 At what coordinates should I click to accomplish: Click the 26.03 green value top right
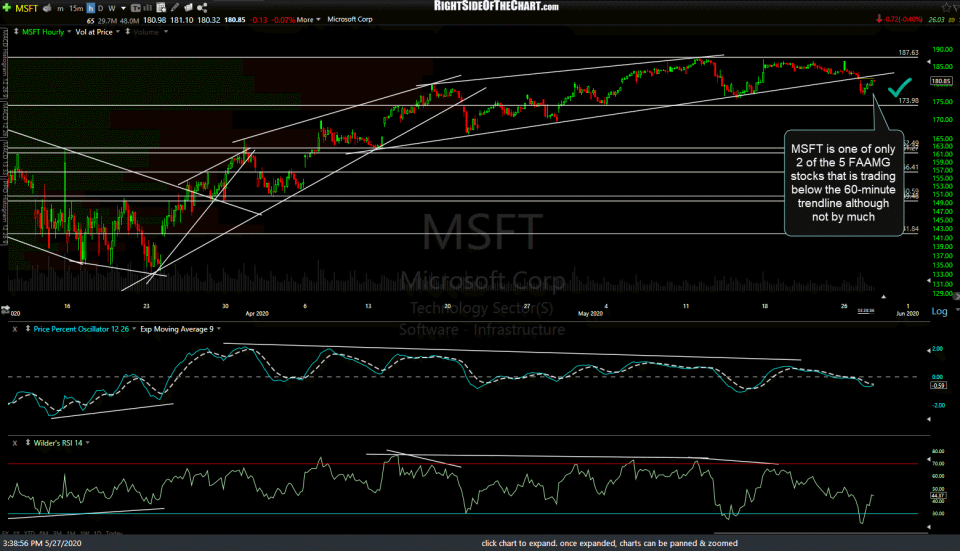(936, 20)
